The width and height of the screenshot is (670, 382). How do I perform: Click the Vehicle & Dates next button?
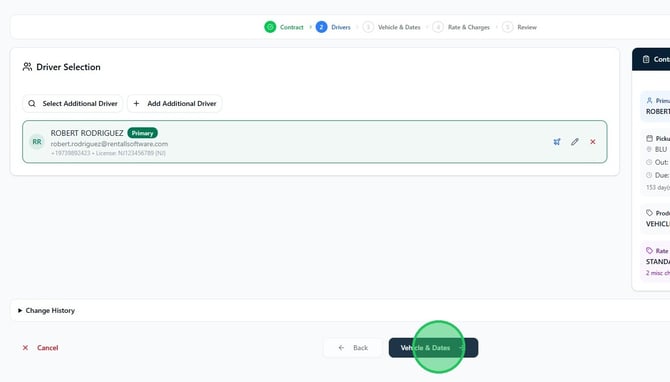coord(433,348)
